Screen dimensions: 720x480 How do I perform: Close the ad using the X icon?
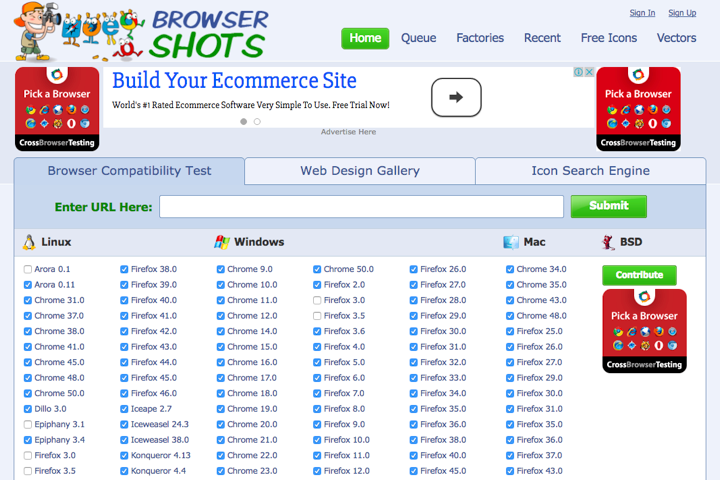[x=590, y=72]
